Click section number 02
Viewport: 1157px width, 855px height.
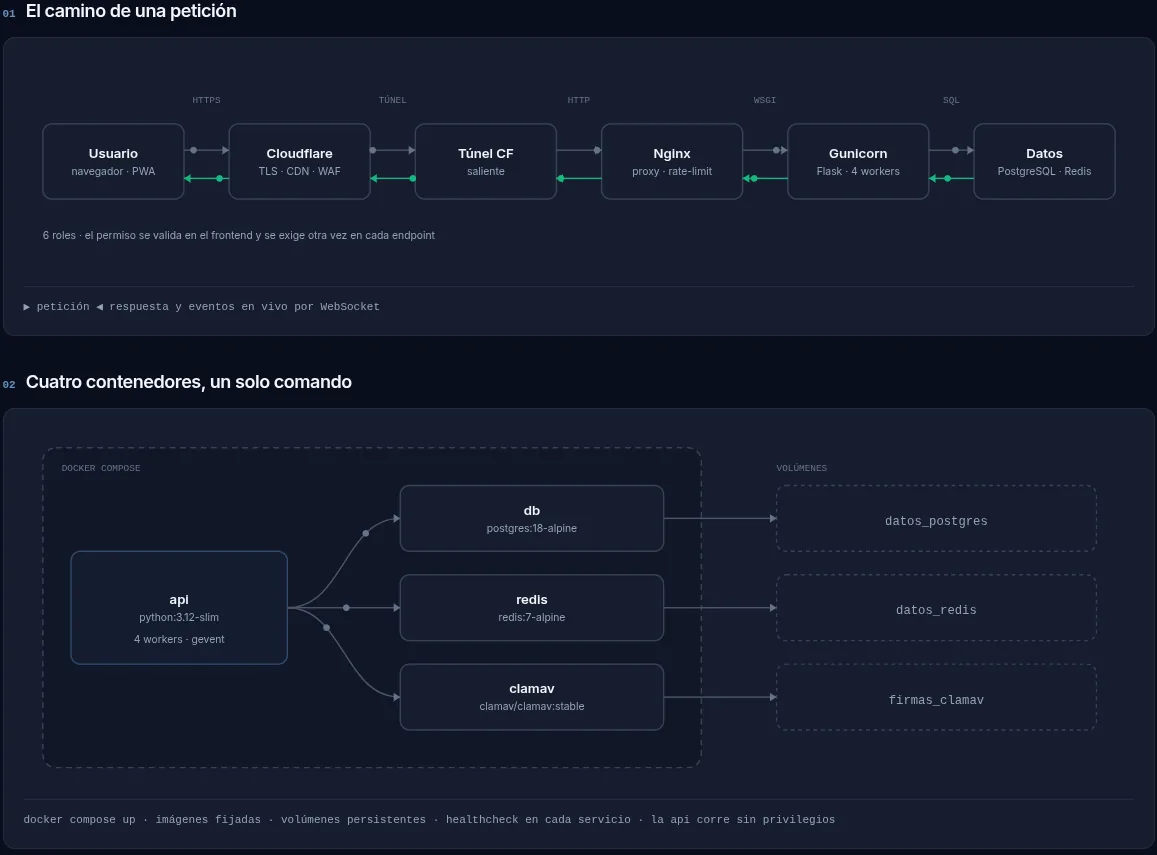pos(9,384)
